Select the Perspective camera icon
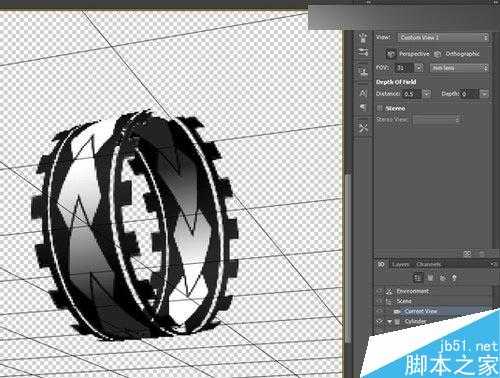The image size is (500, 378). tap(391, 54)
